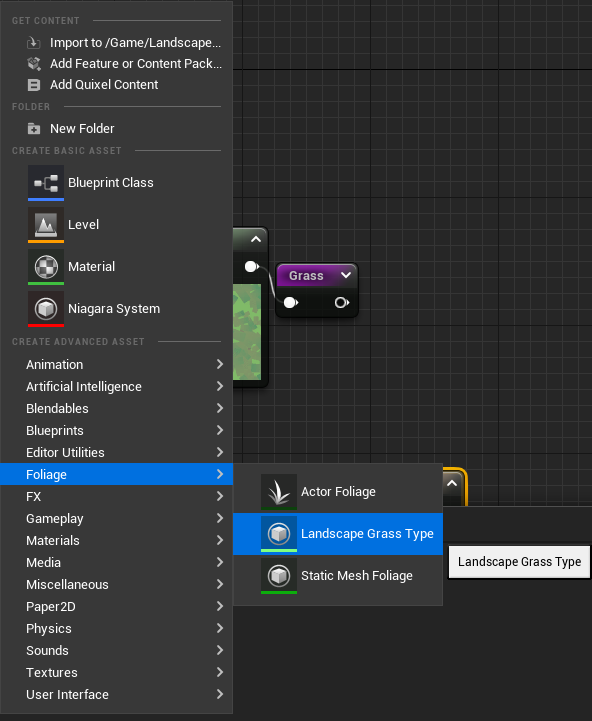Expand the Editor Utilities submenu
Viewport: 592px width, 721px height.
pos(116,453)
